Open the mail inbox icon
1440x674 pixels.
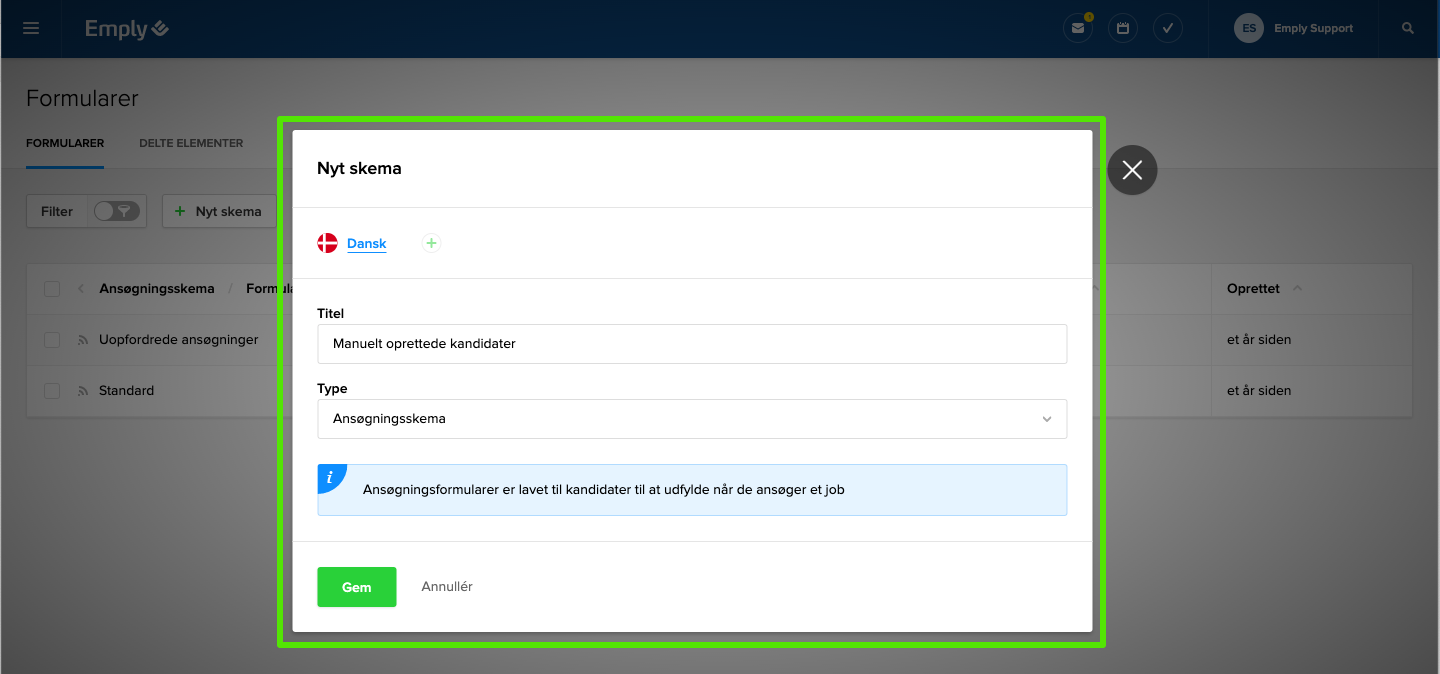click(1077, 29)
